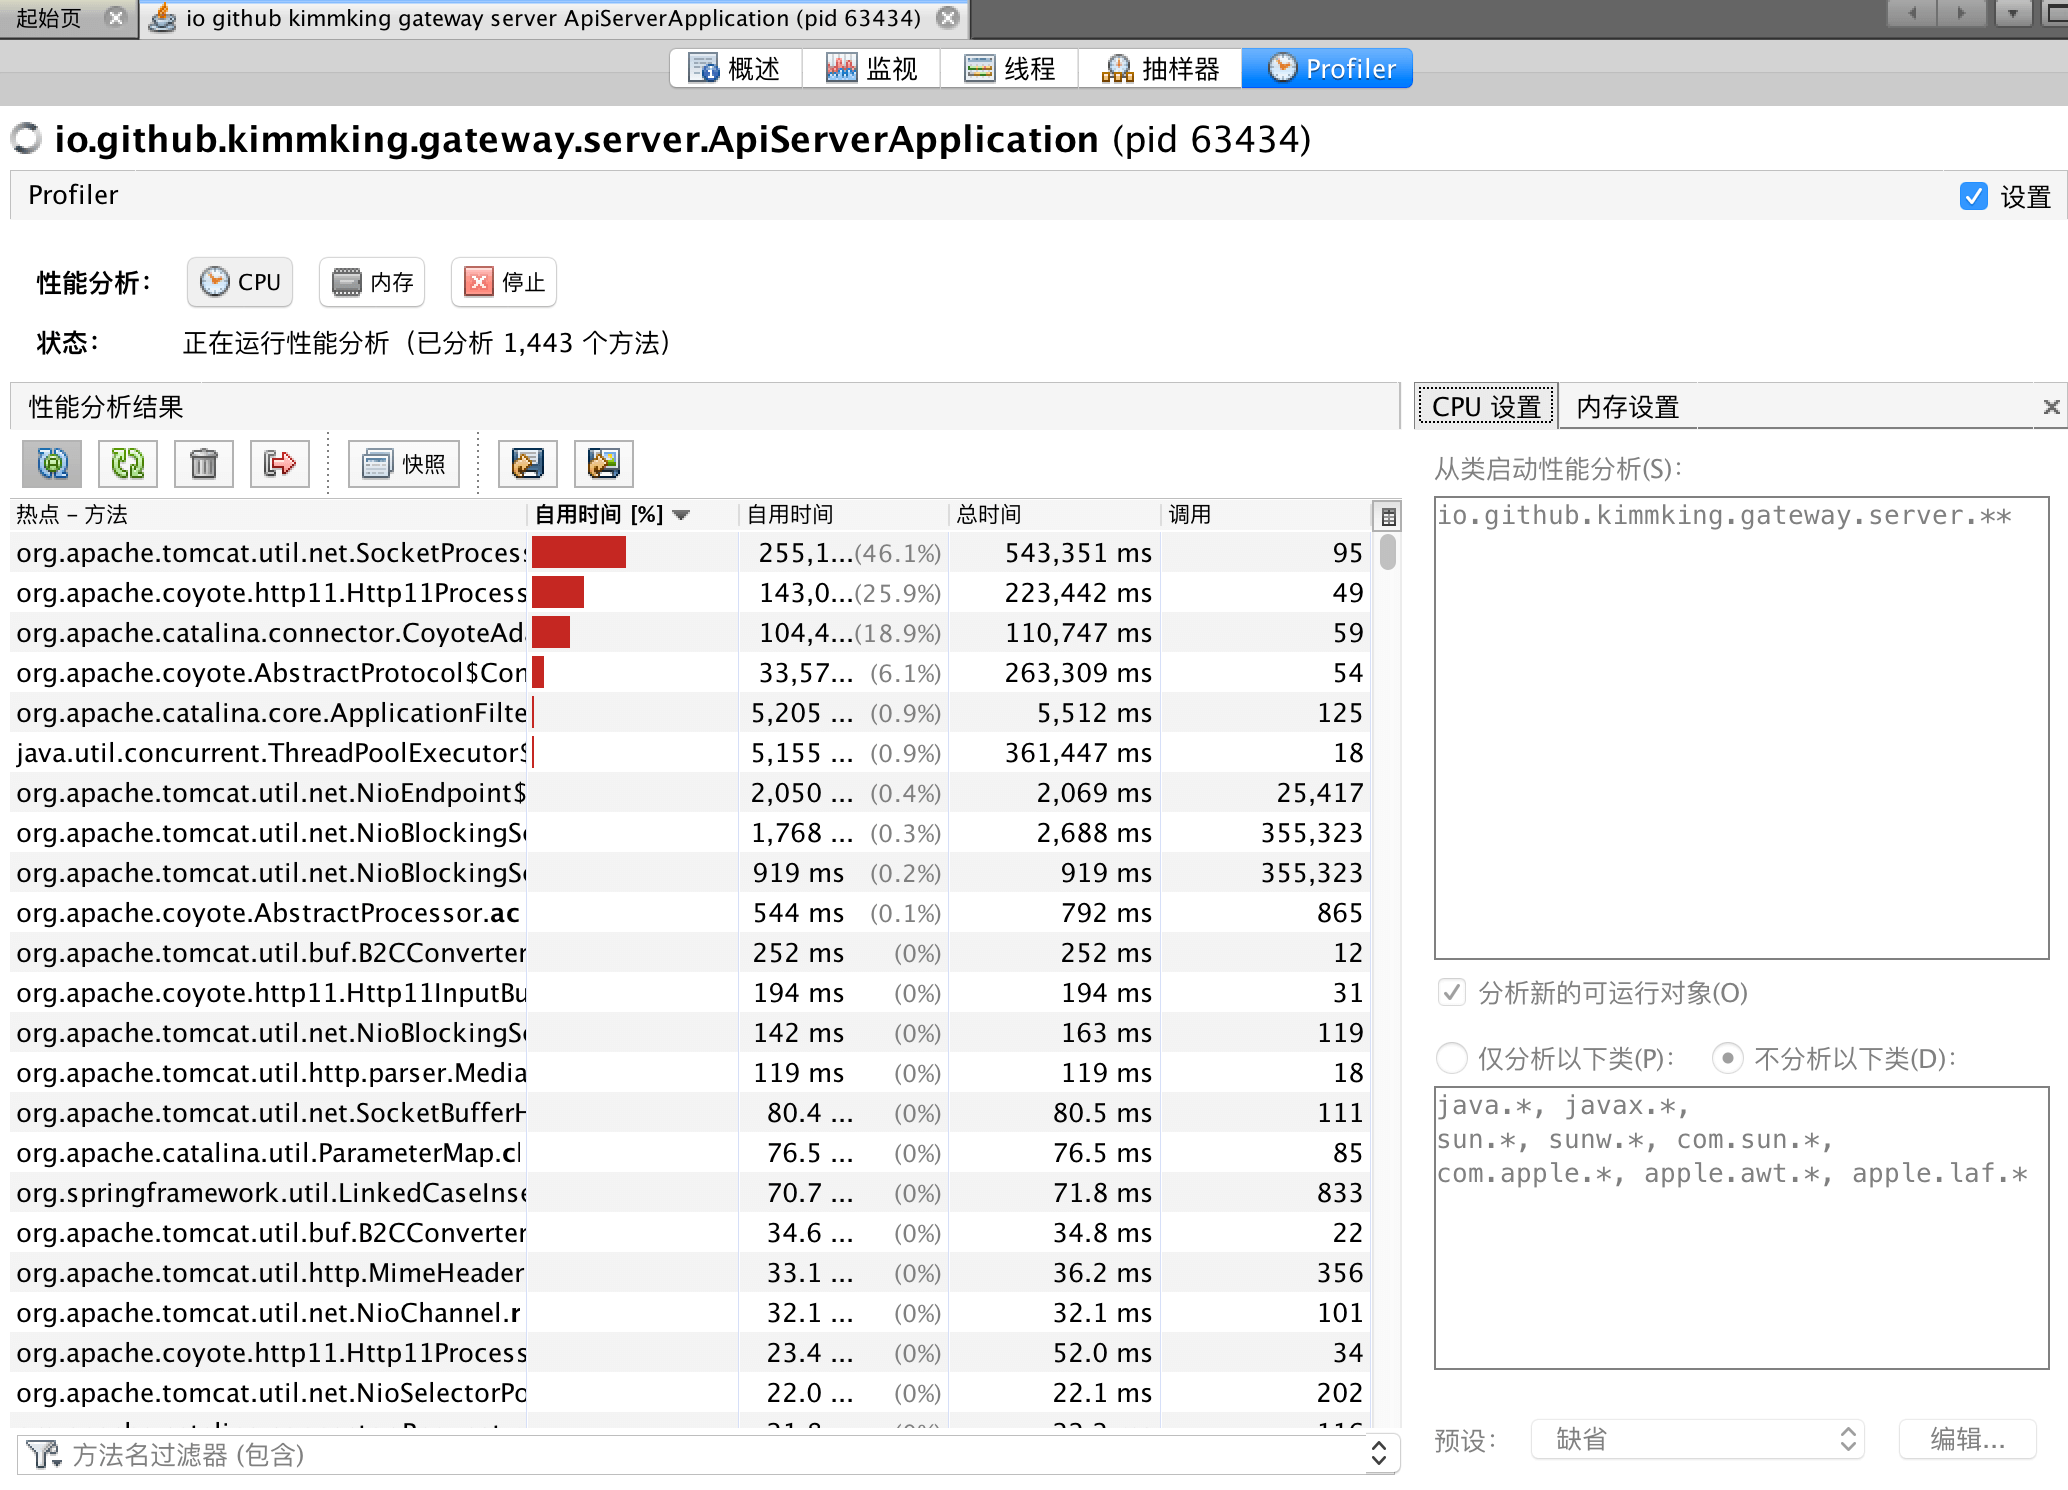Click the 方法名过滤器 input field
The height and width of the screenshot is (1490, 2068).
tap(700, 1455)
